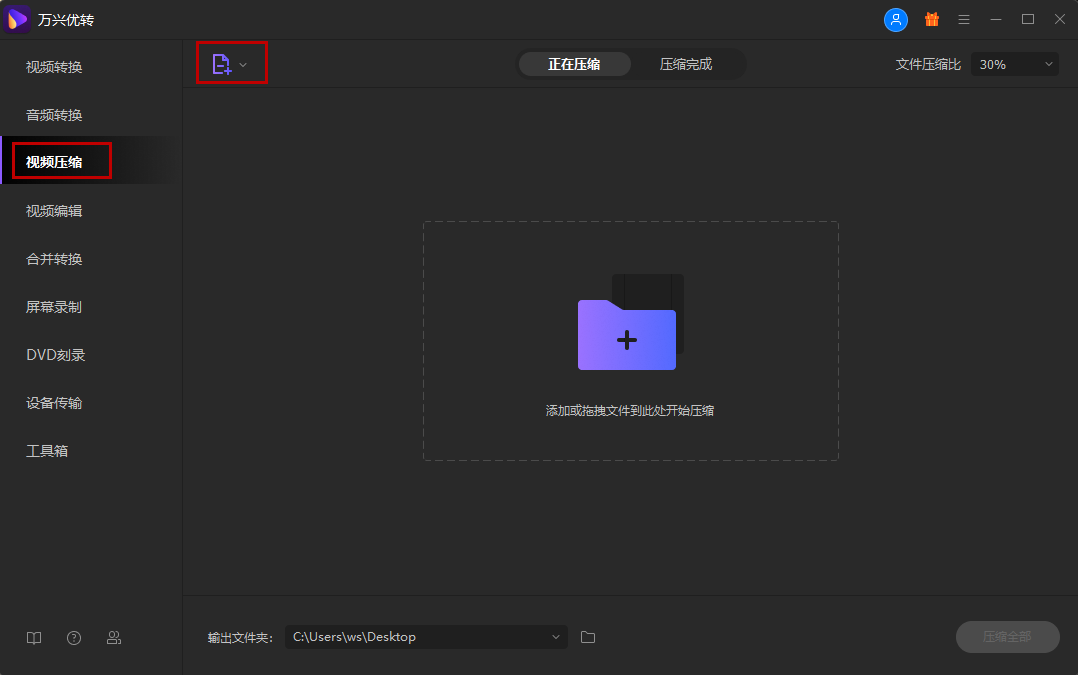Open the user account avatar

click(895, 19)
